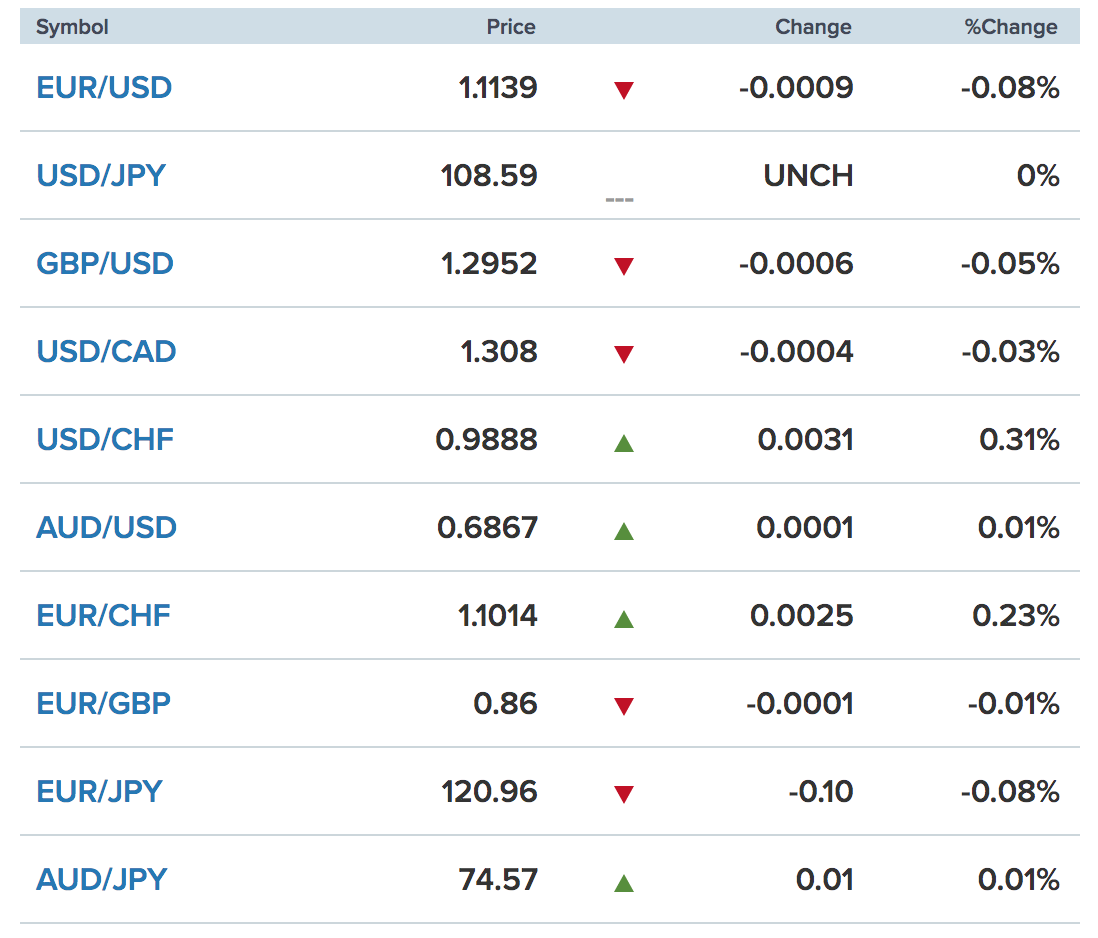Select the EUR/GBP price value 0.86

[x=505, y=704]
